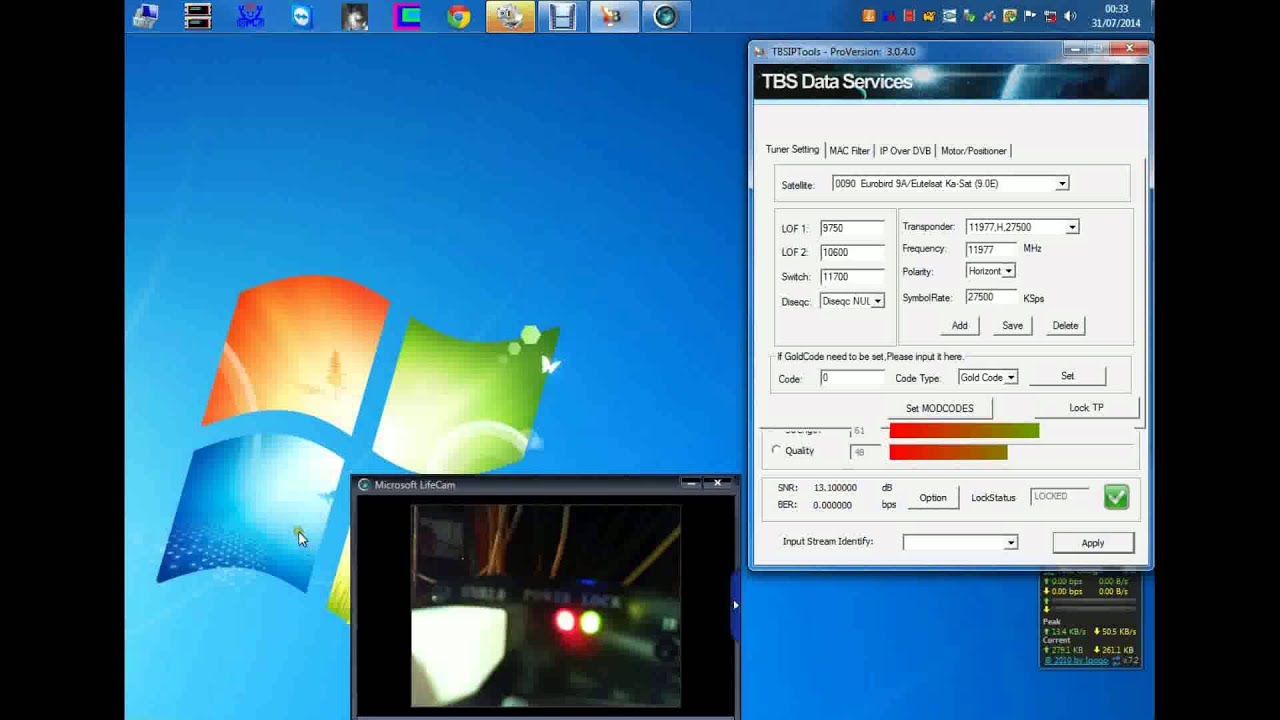Click the green LOCKED checkmark indicator

pos(1116,497)
